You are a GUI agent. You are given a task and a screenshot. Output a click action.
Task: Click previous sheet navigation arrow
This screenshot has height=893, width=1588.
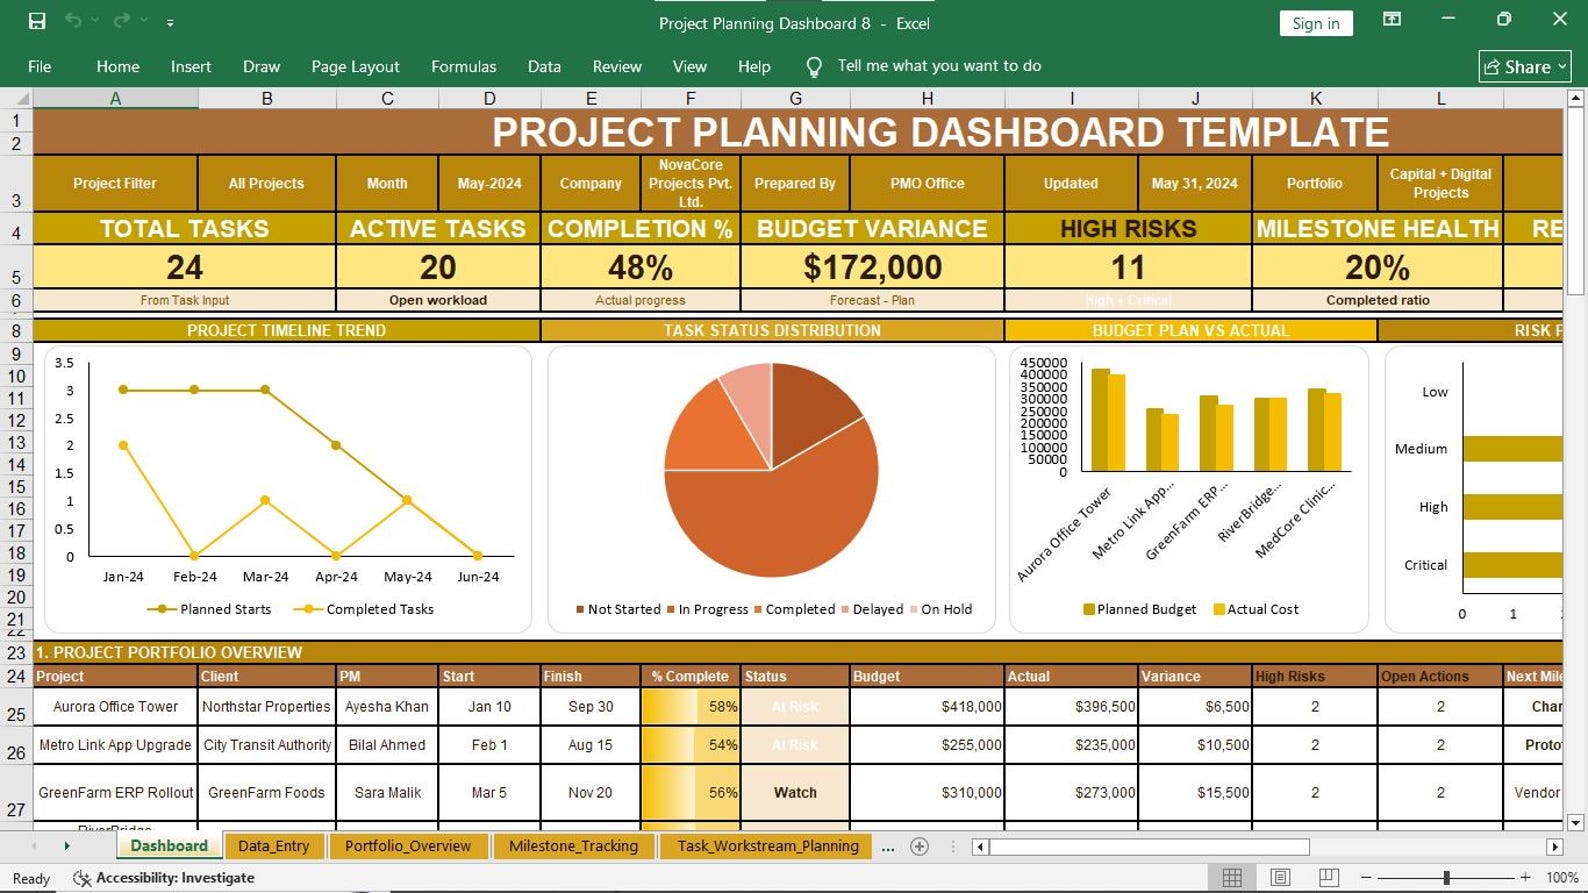[x=34, y=846]
